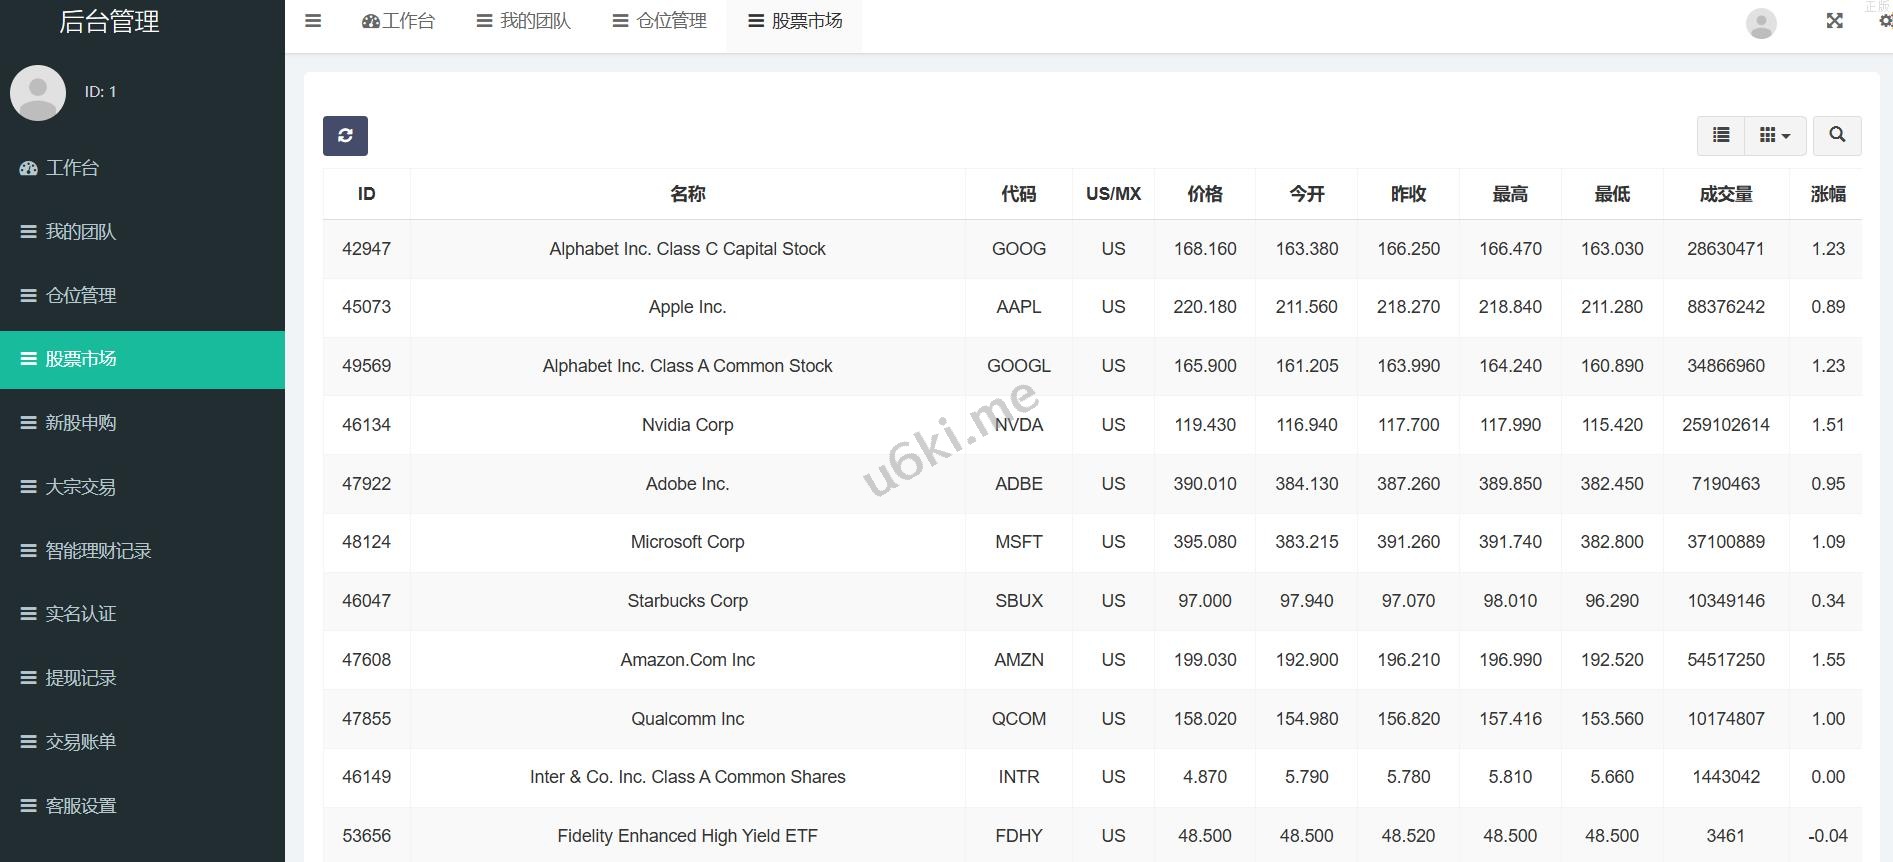Open 提现记录 in the sidebar
The width and height of the screenshot is (1893, 862).
click(81, 678)
